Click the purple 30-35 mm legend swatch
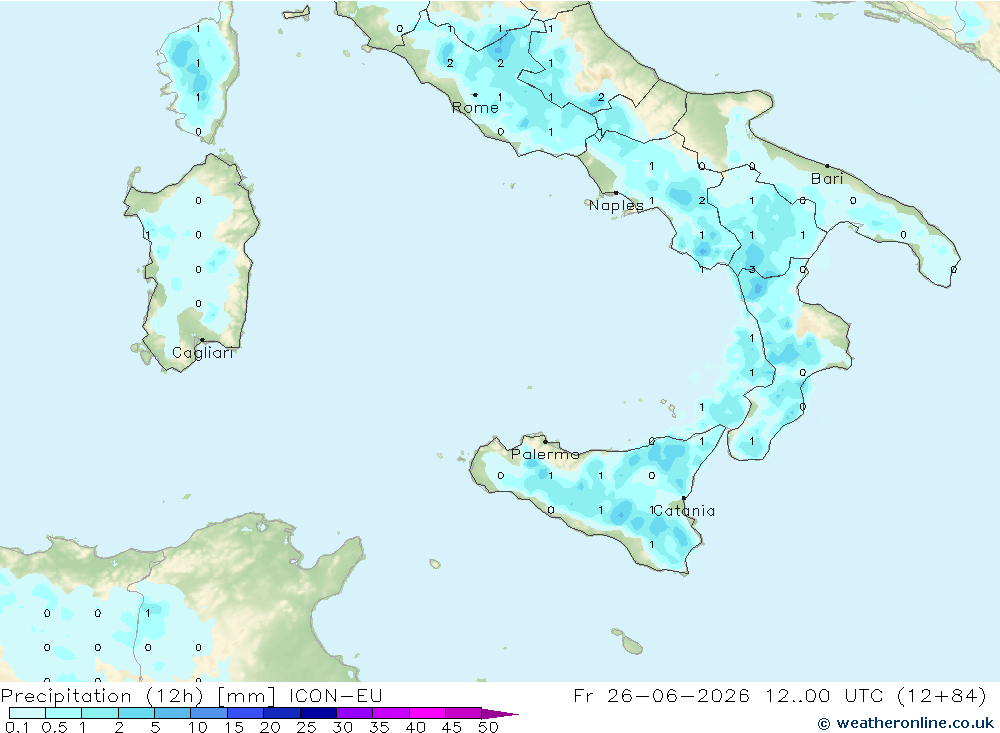Viewport: 1000px width, 733px height. click(355, 713)
